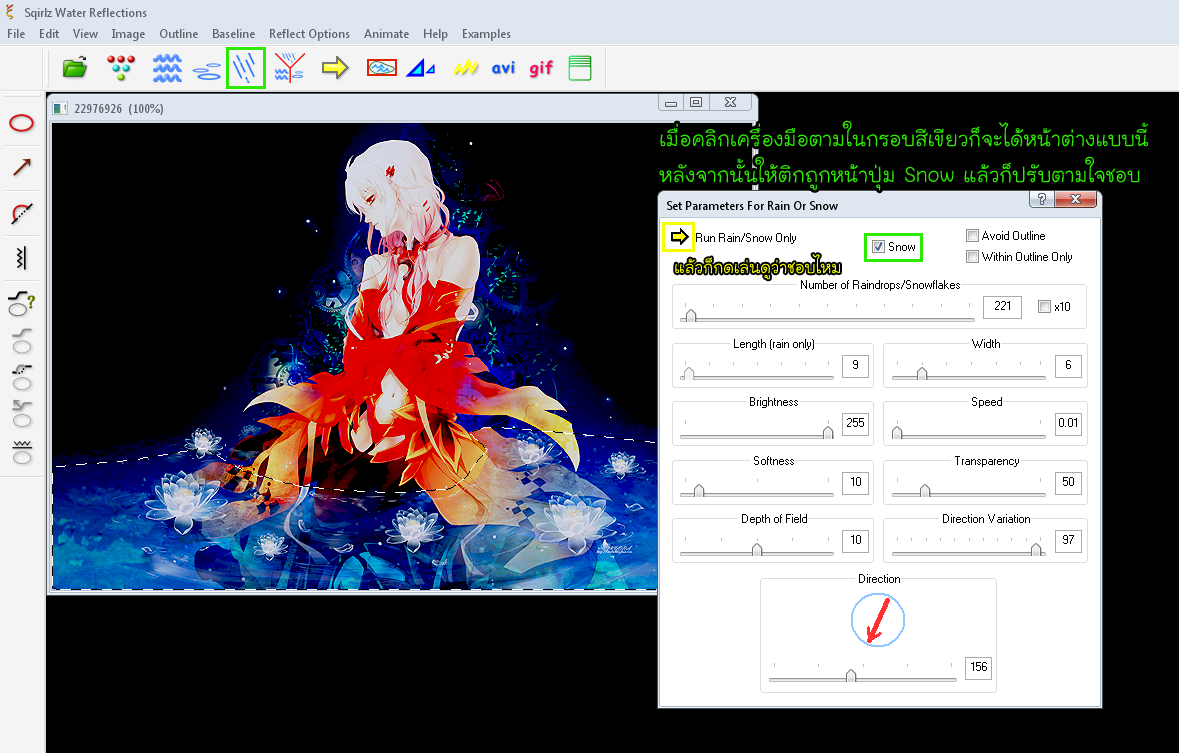The width and height of the screenshot is (1179, 753).
Task: Open the Outline menu
Action: (x=178, y=34)
